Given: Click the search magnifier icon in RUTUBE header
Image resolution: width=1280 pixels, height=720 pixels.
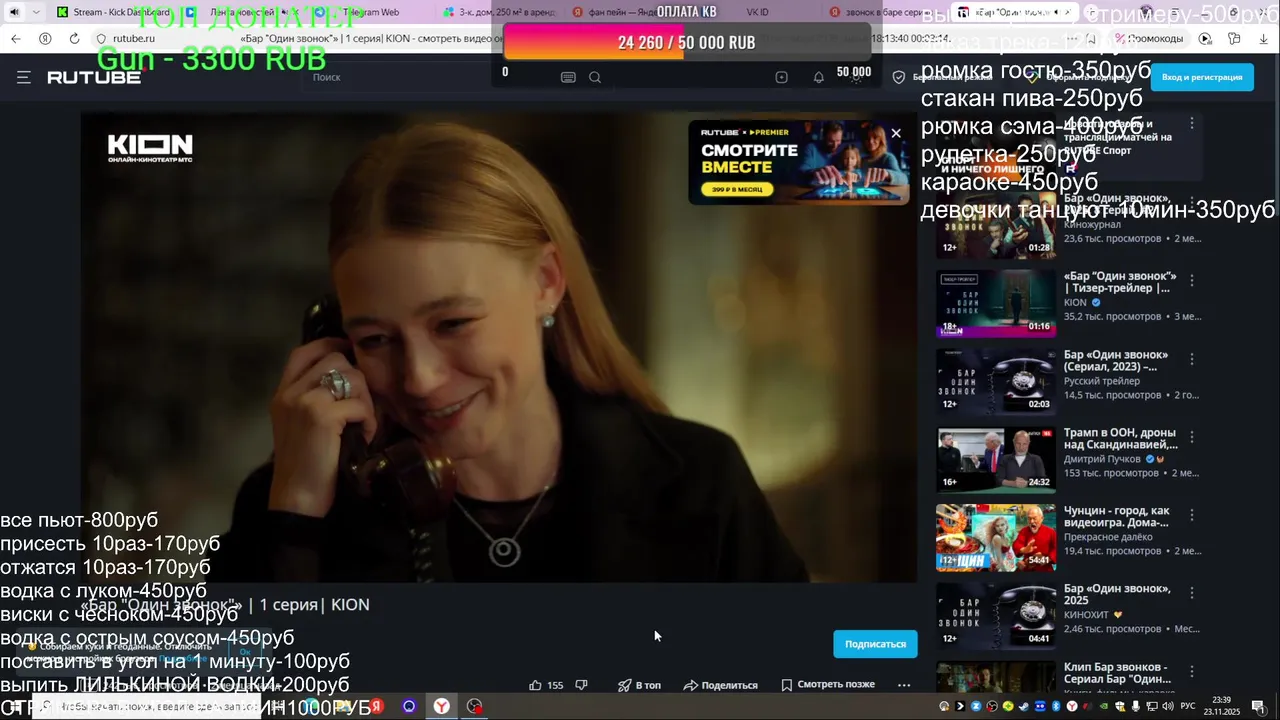Looking at the screenshot, I should 595,77.
